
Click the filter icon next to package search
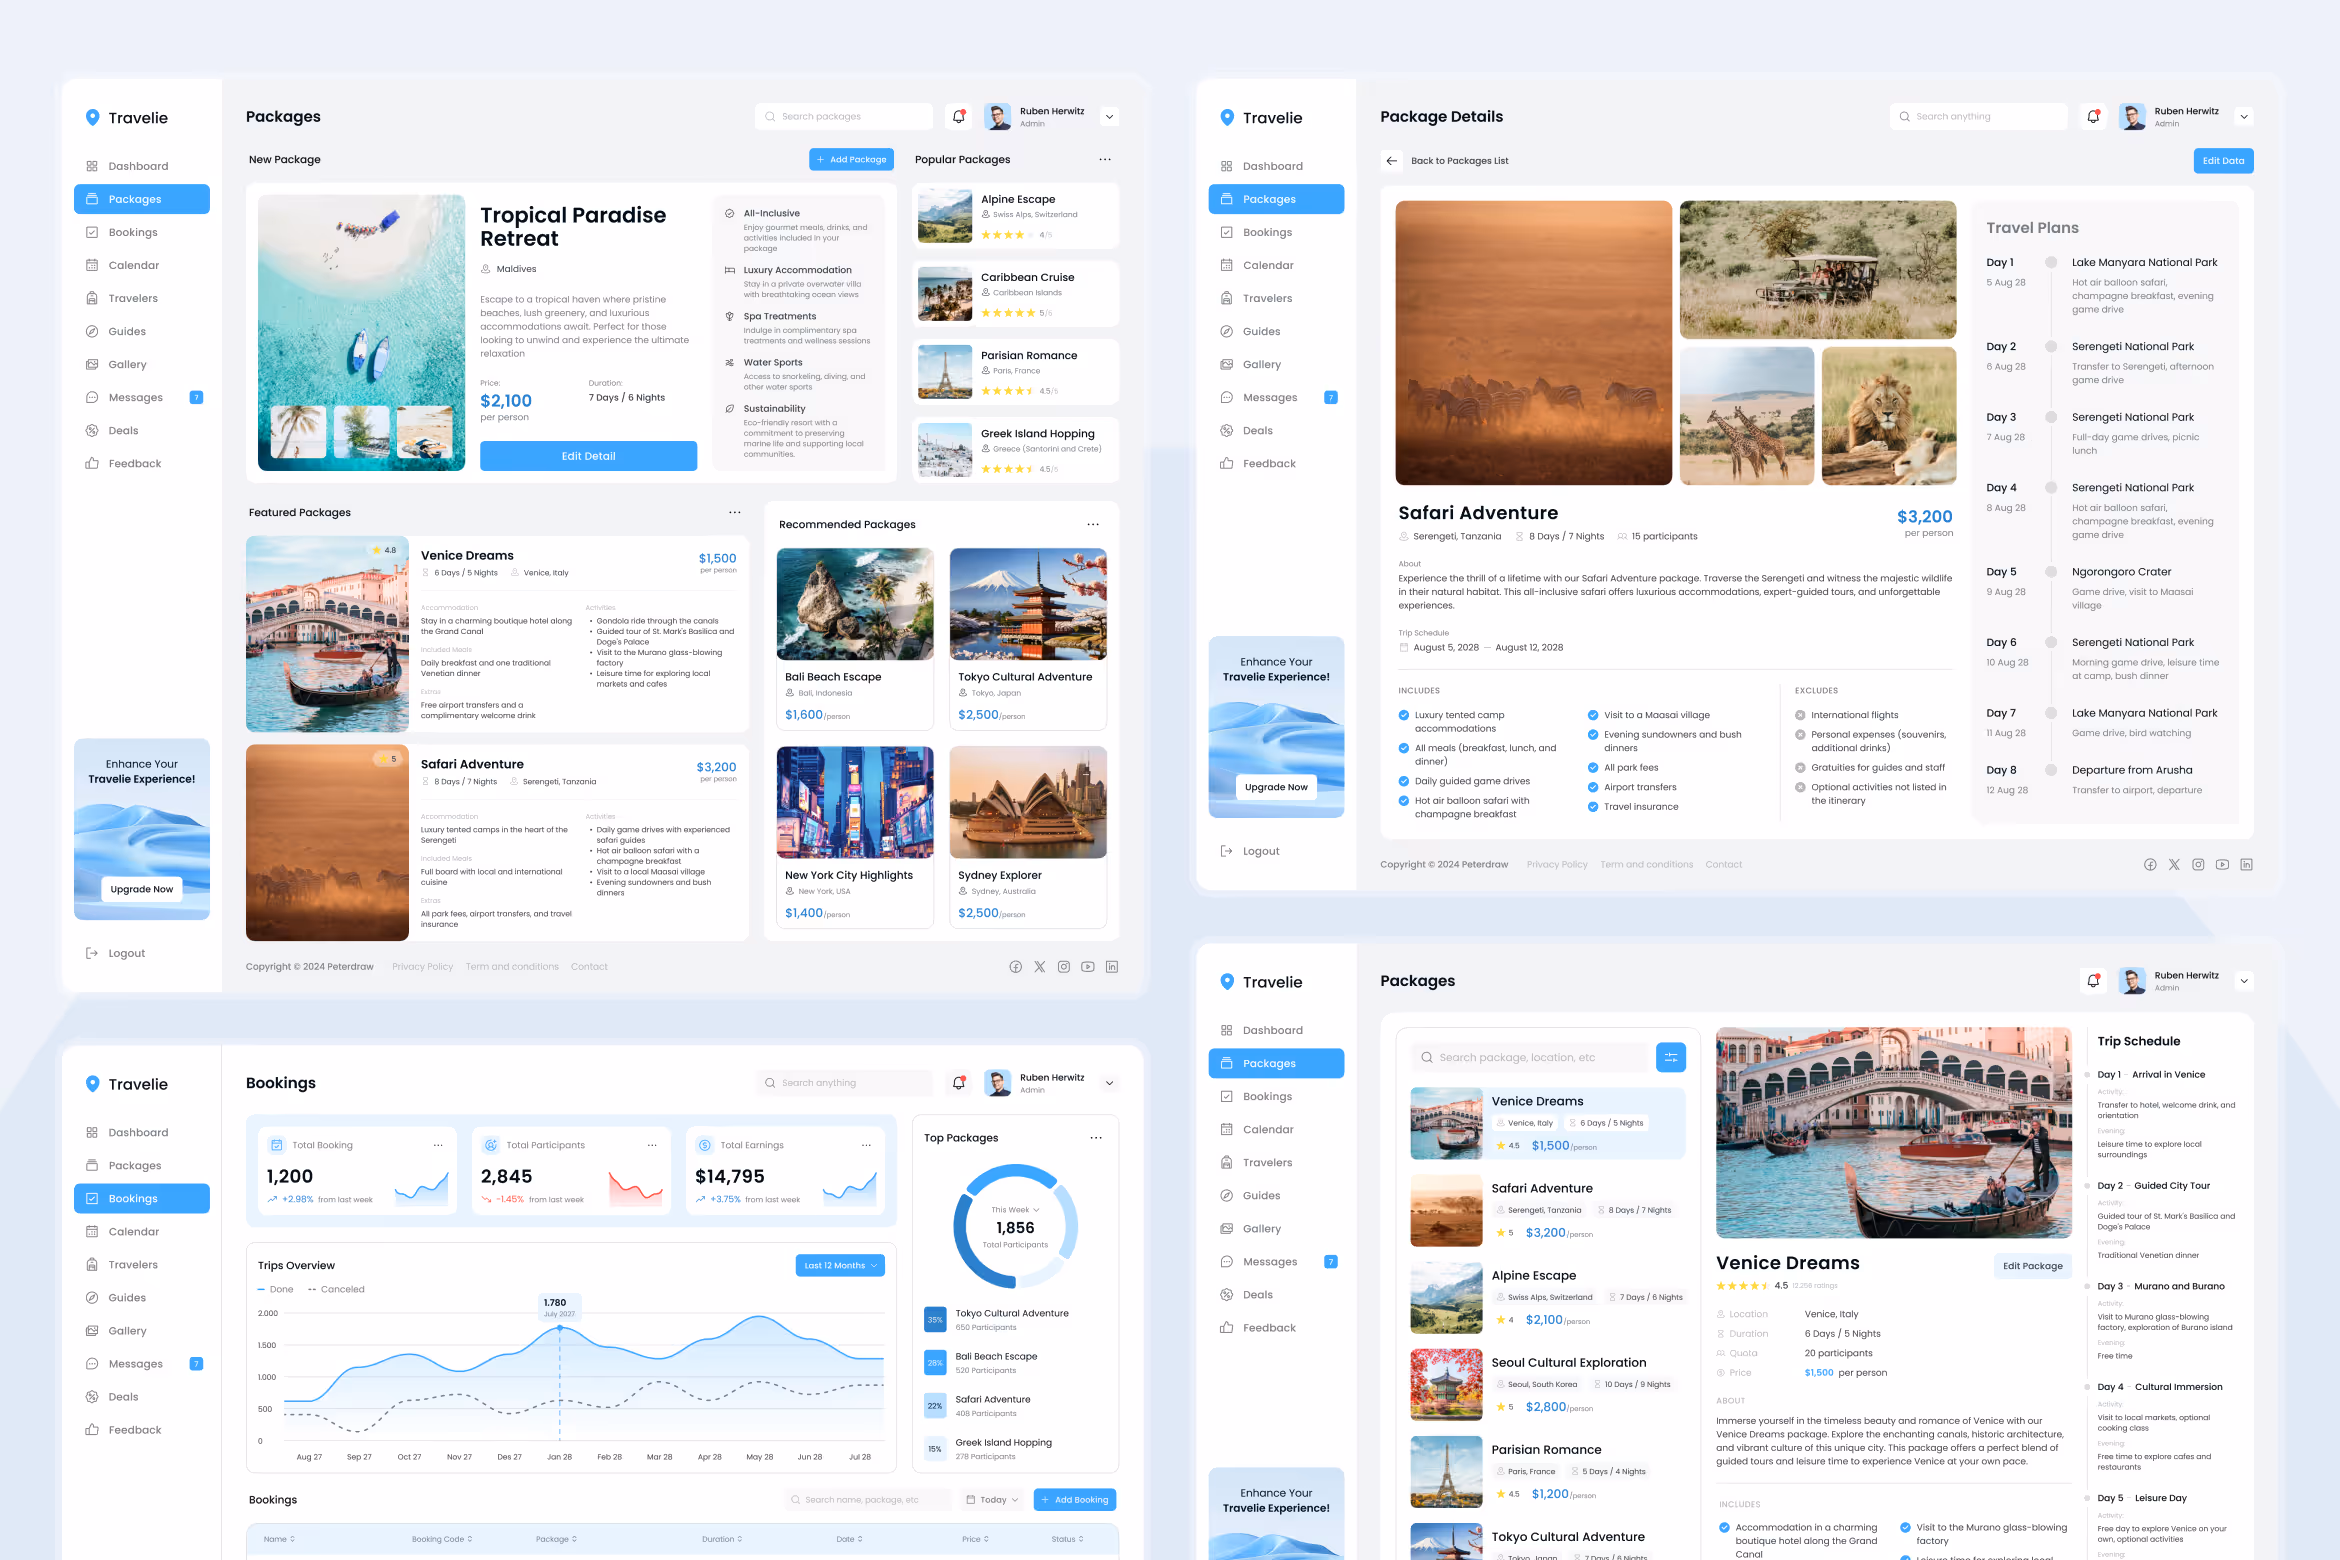click(1670, 1057)
